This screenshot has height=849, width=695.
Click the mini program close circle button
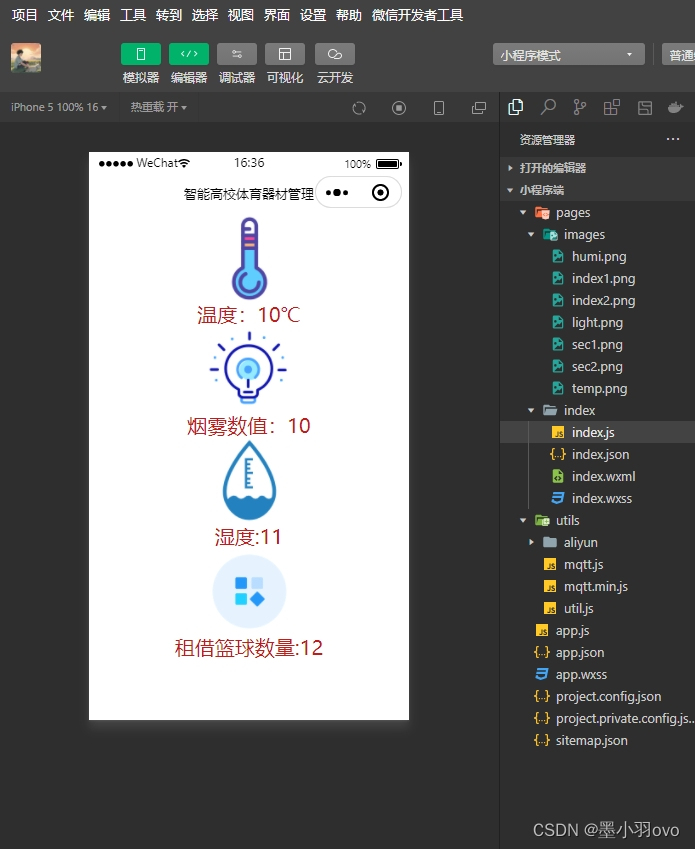click(x=381, y=193)
